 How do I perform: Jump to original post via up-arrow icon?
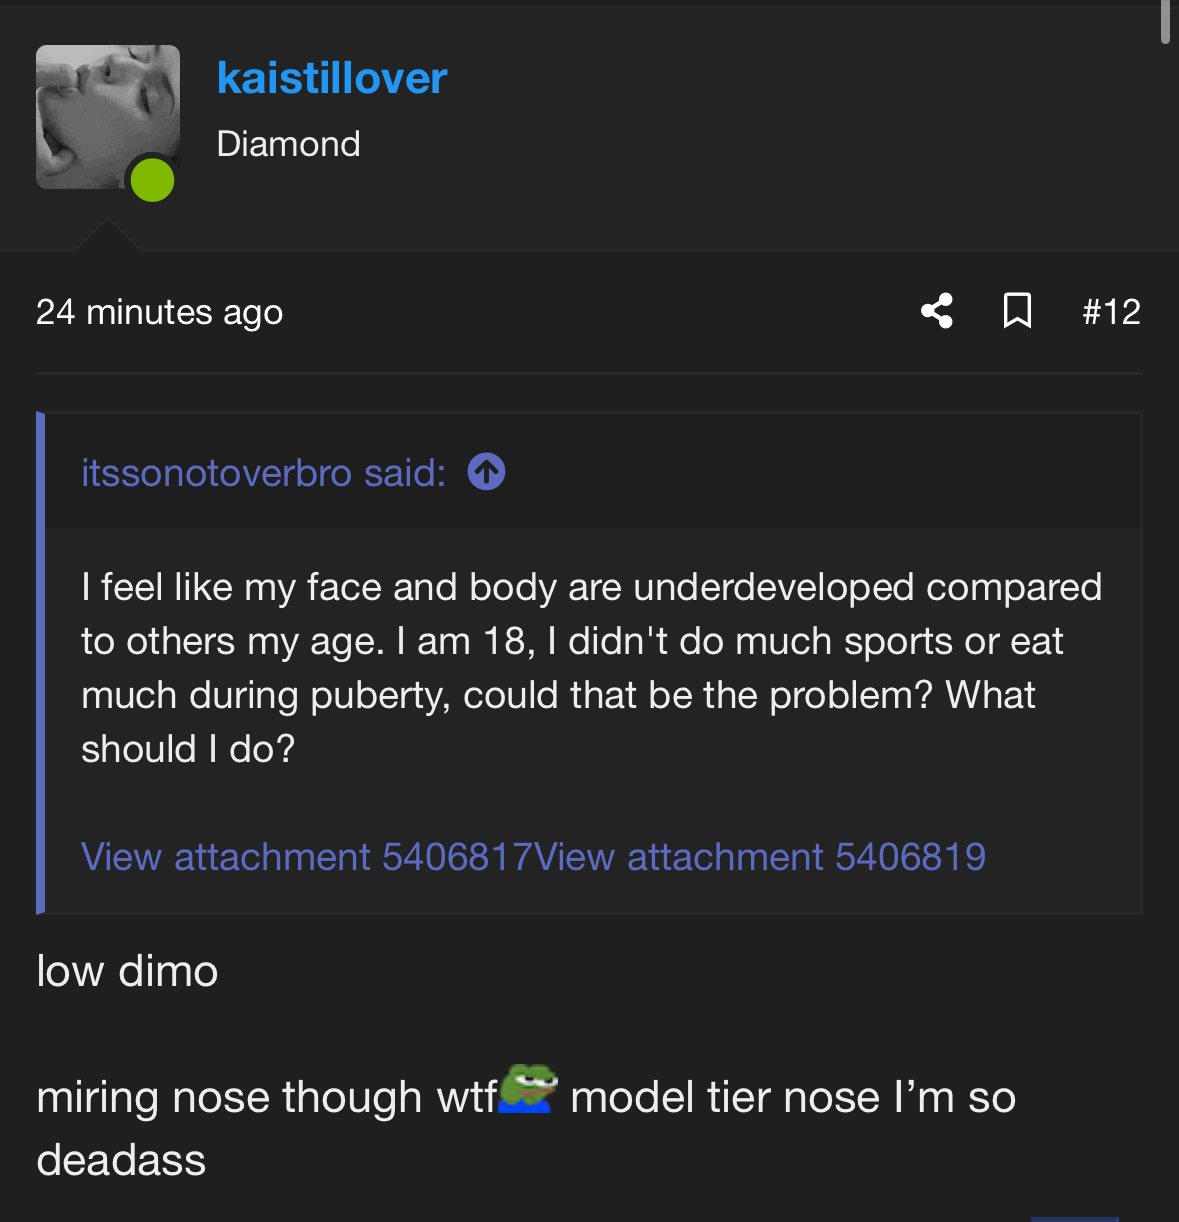point(486,472)
